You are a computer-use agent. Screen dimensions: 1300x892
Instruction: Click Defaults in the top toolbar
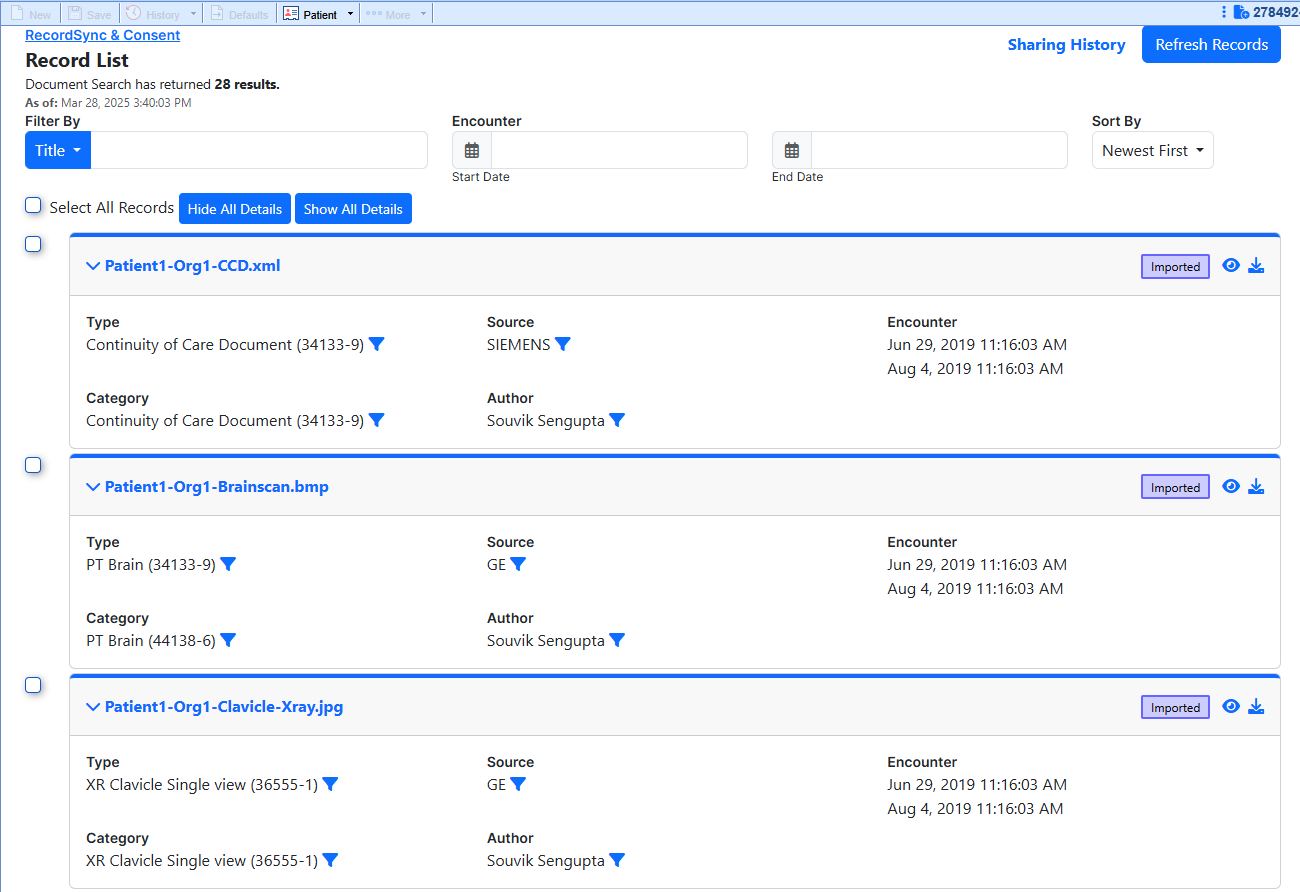[x=239, y=14]
